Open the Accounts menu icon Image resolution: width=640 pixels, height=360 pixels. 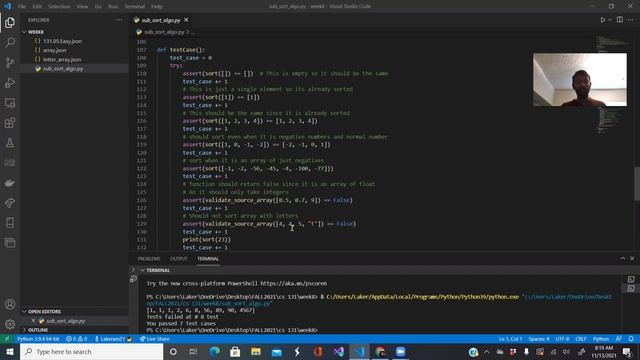10,304
